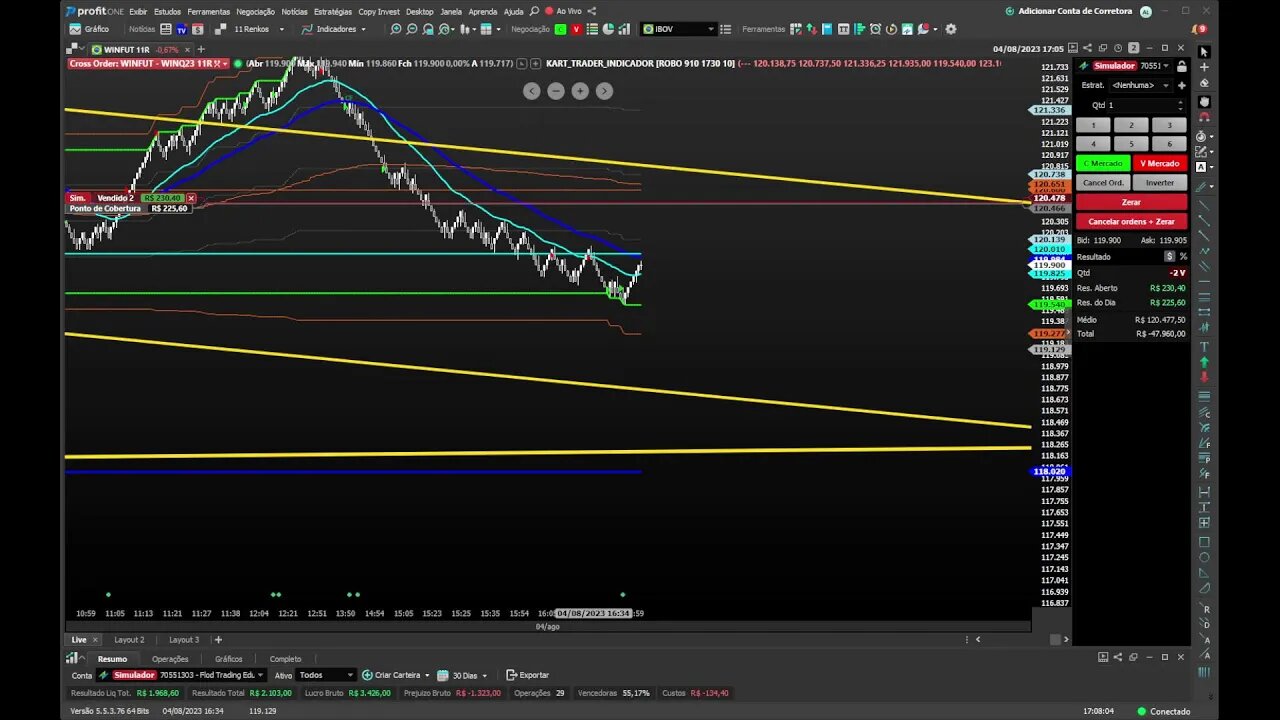Click the green C buy negotiation icon
1280x720 pixels.
tap(560, 29)
